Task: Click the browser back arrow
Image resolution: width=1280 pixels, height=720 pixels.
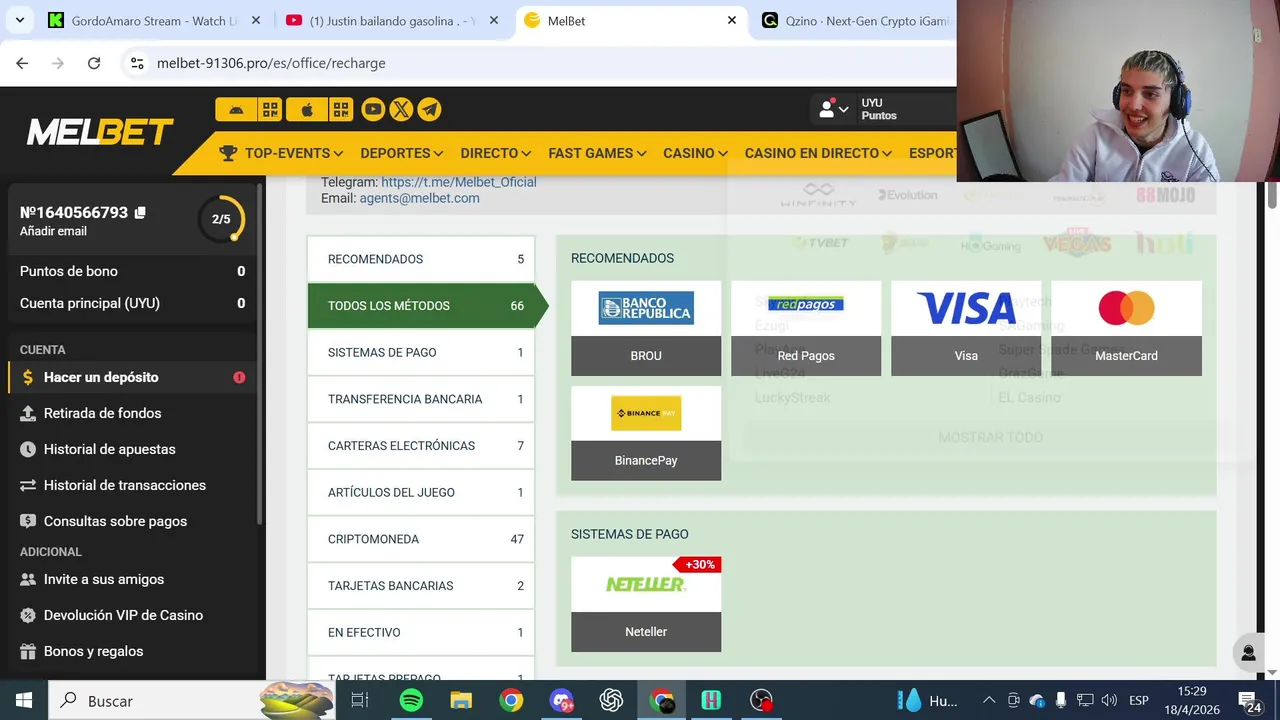Action: (x=22, y=63)
